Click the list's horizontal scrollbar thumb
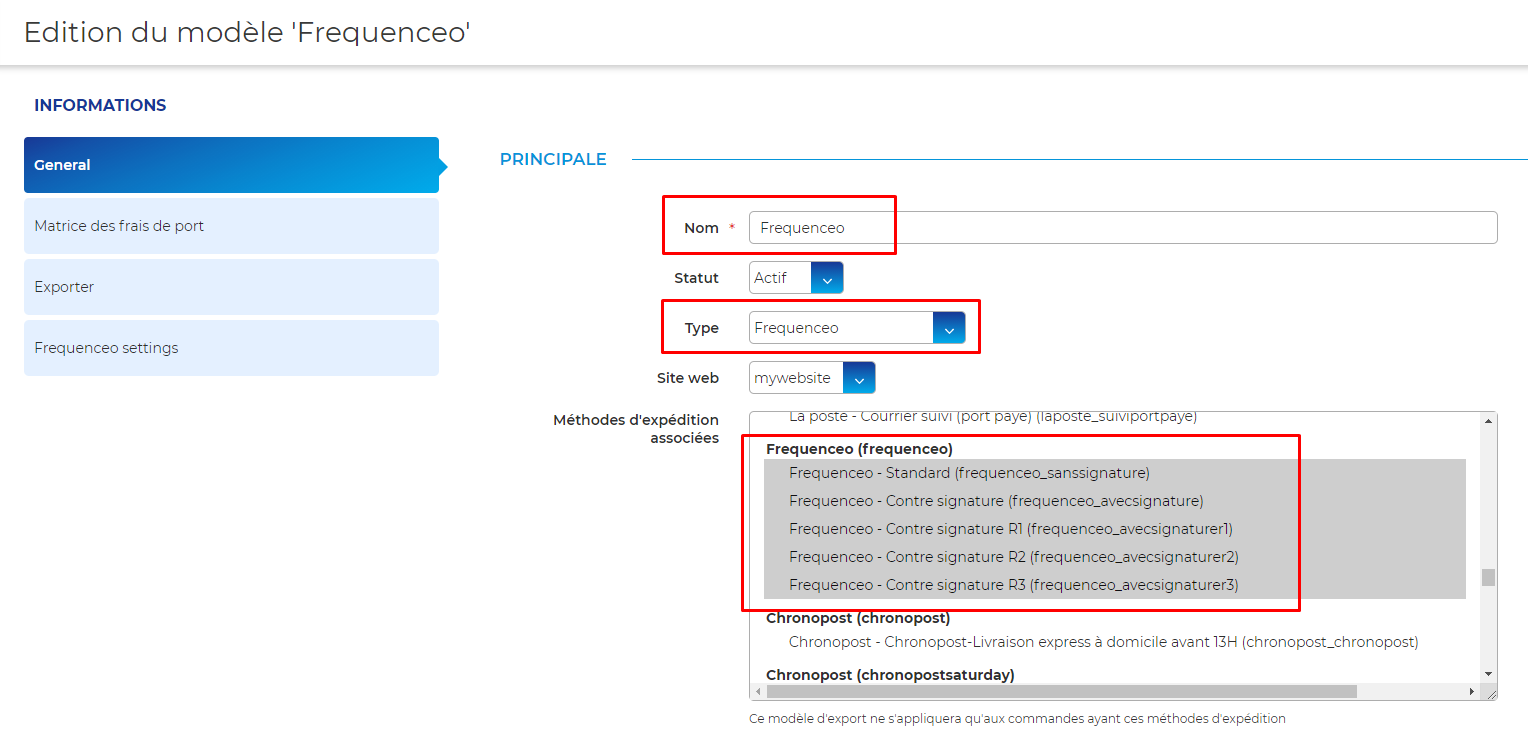The height and width of the screenshot is (738, 1528). click(x=1061, y=692)
